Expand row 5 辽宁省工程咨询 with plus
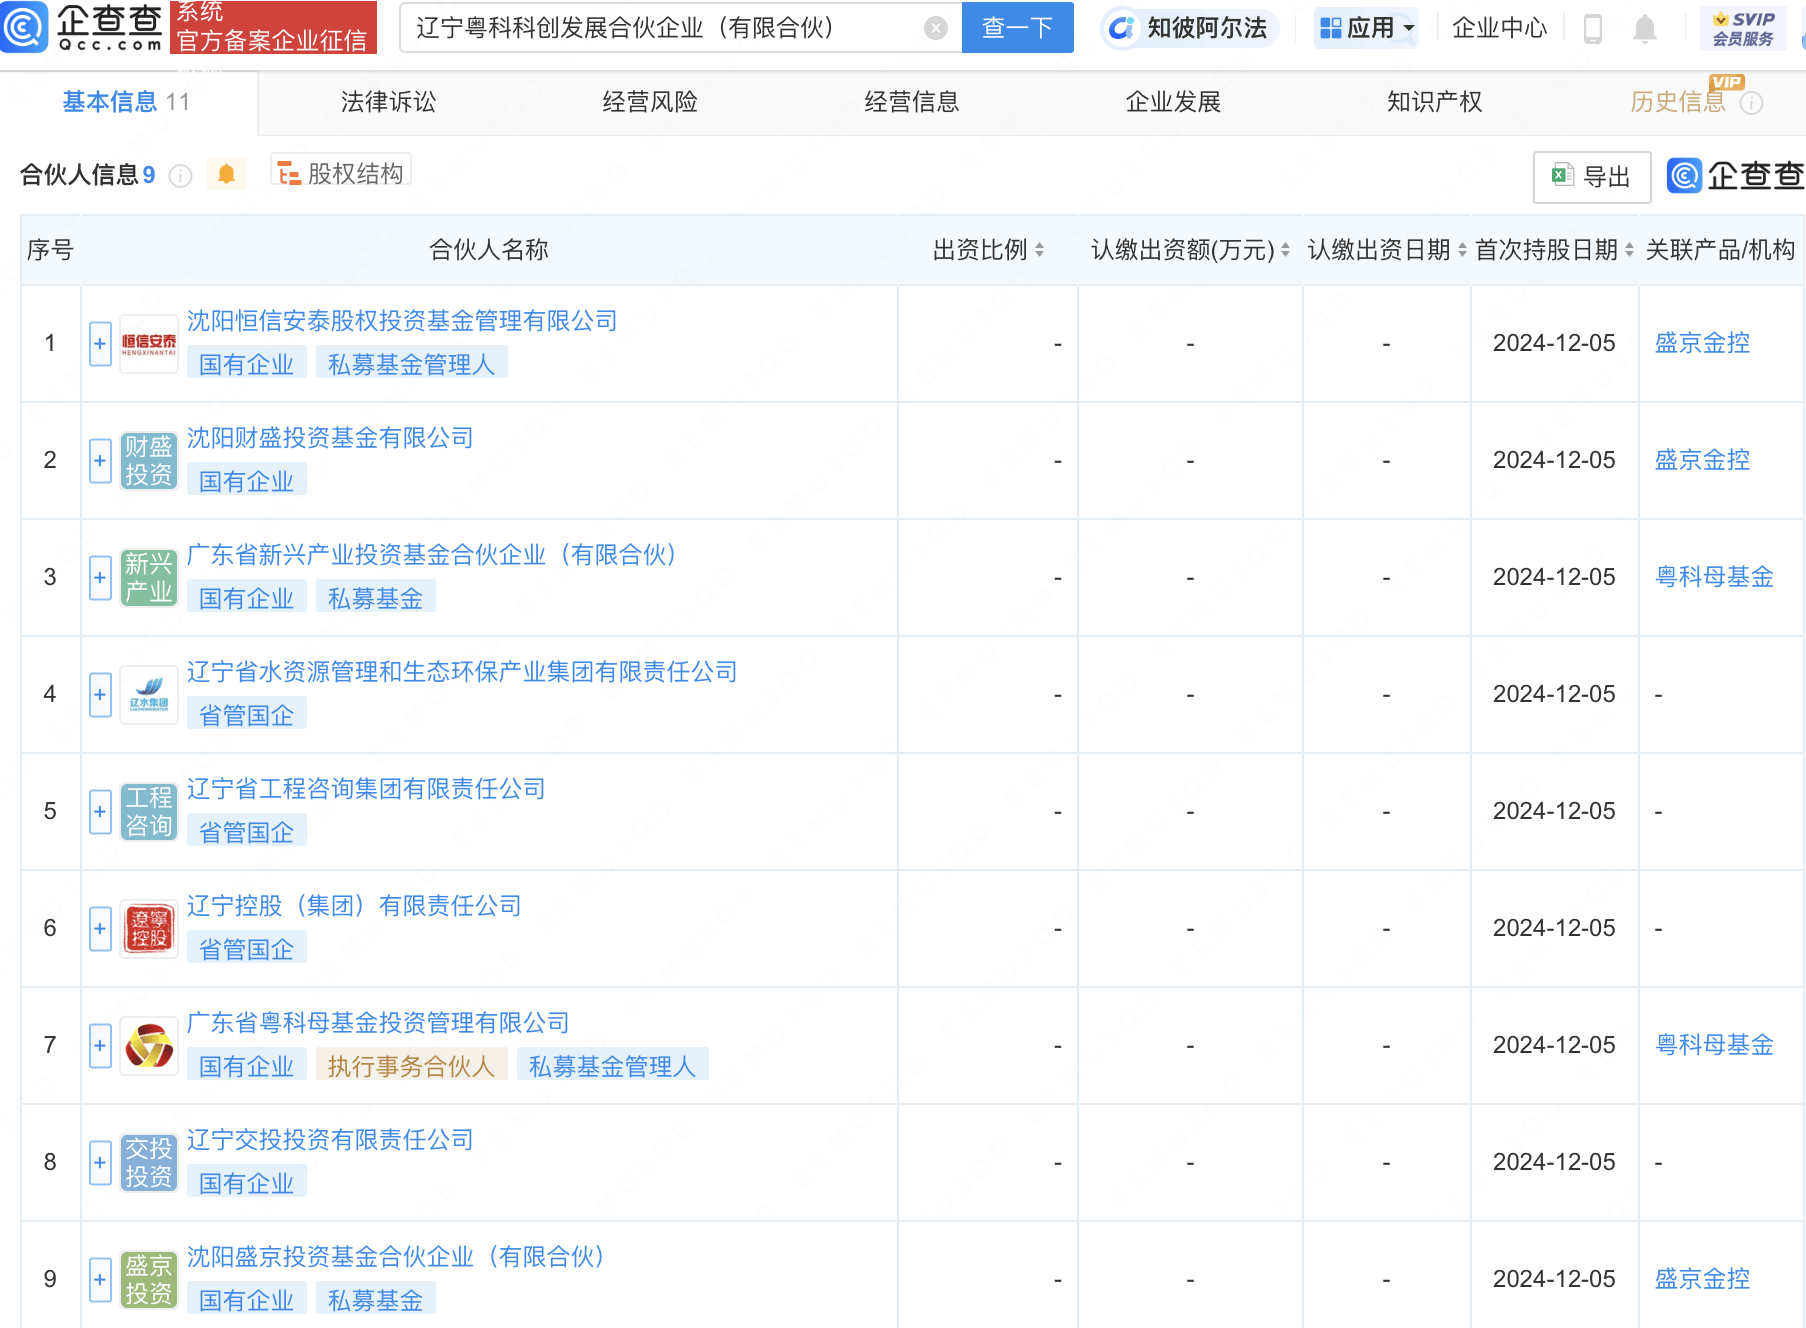The image size is (1806, 1328). (100, 812)
